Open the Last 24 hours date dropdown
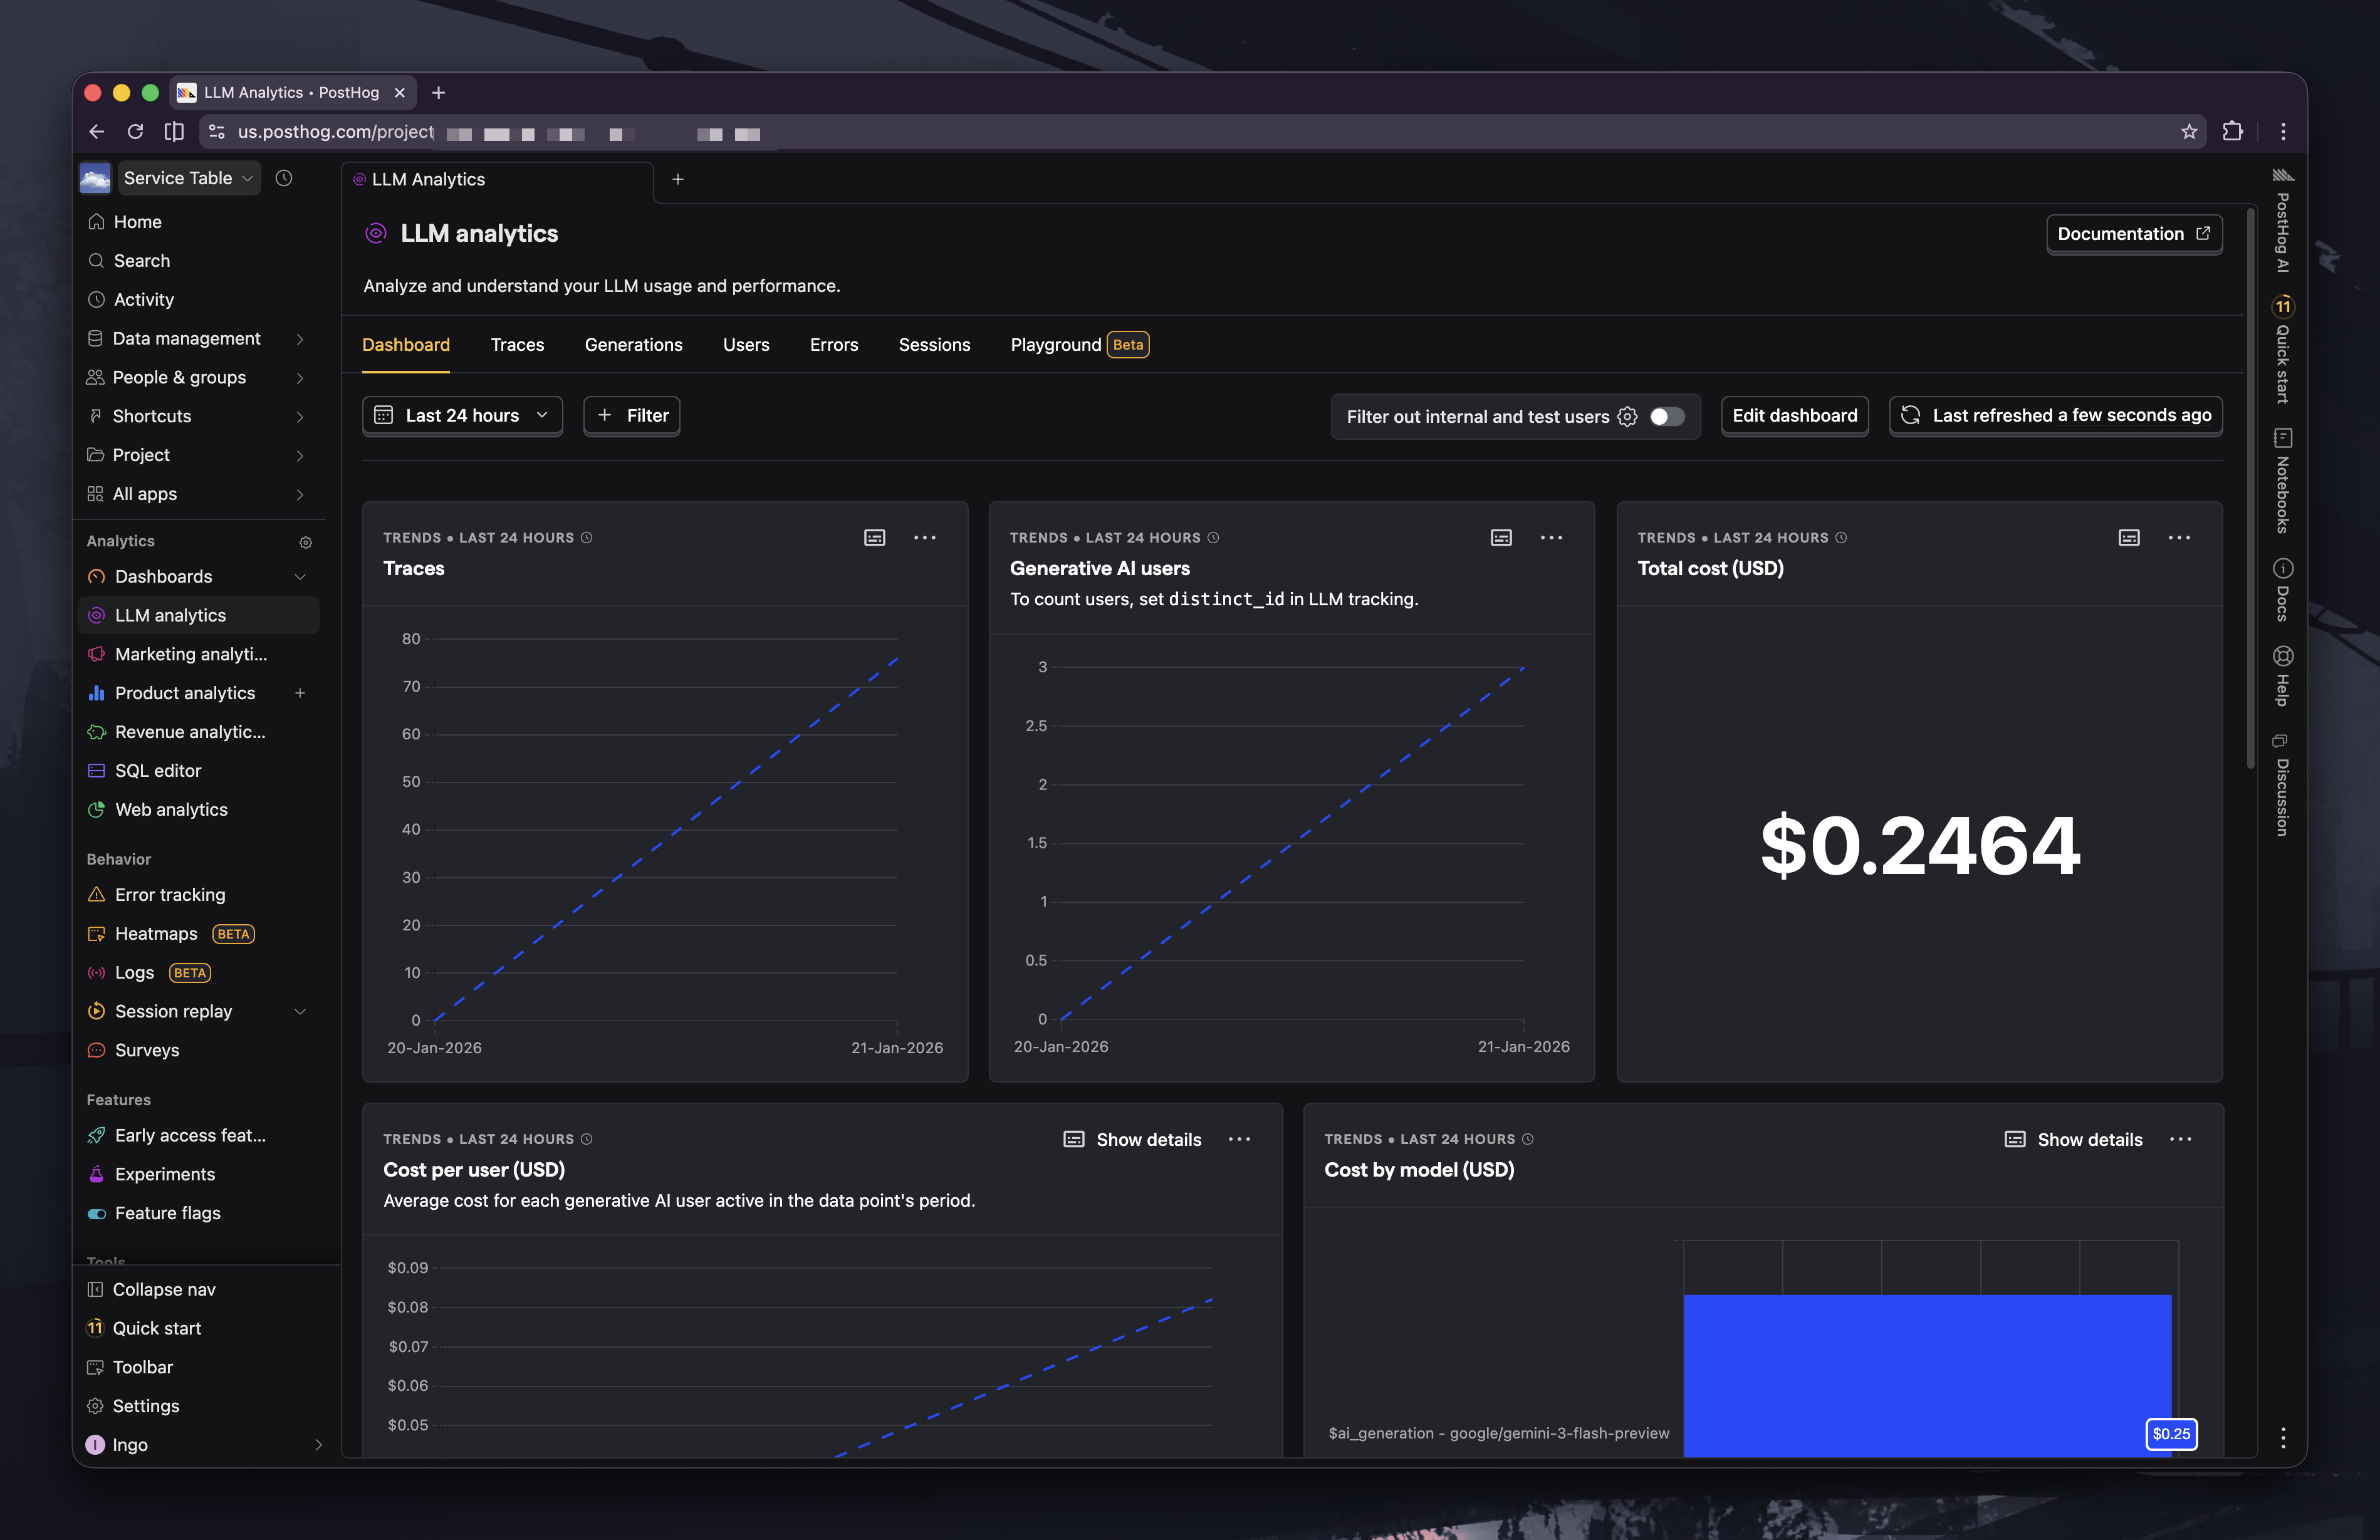 462,415
